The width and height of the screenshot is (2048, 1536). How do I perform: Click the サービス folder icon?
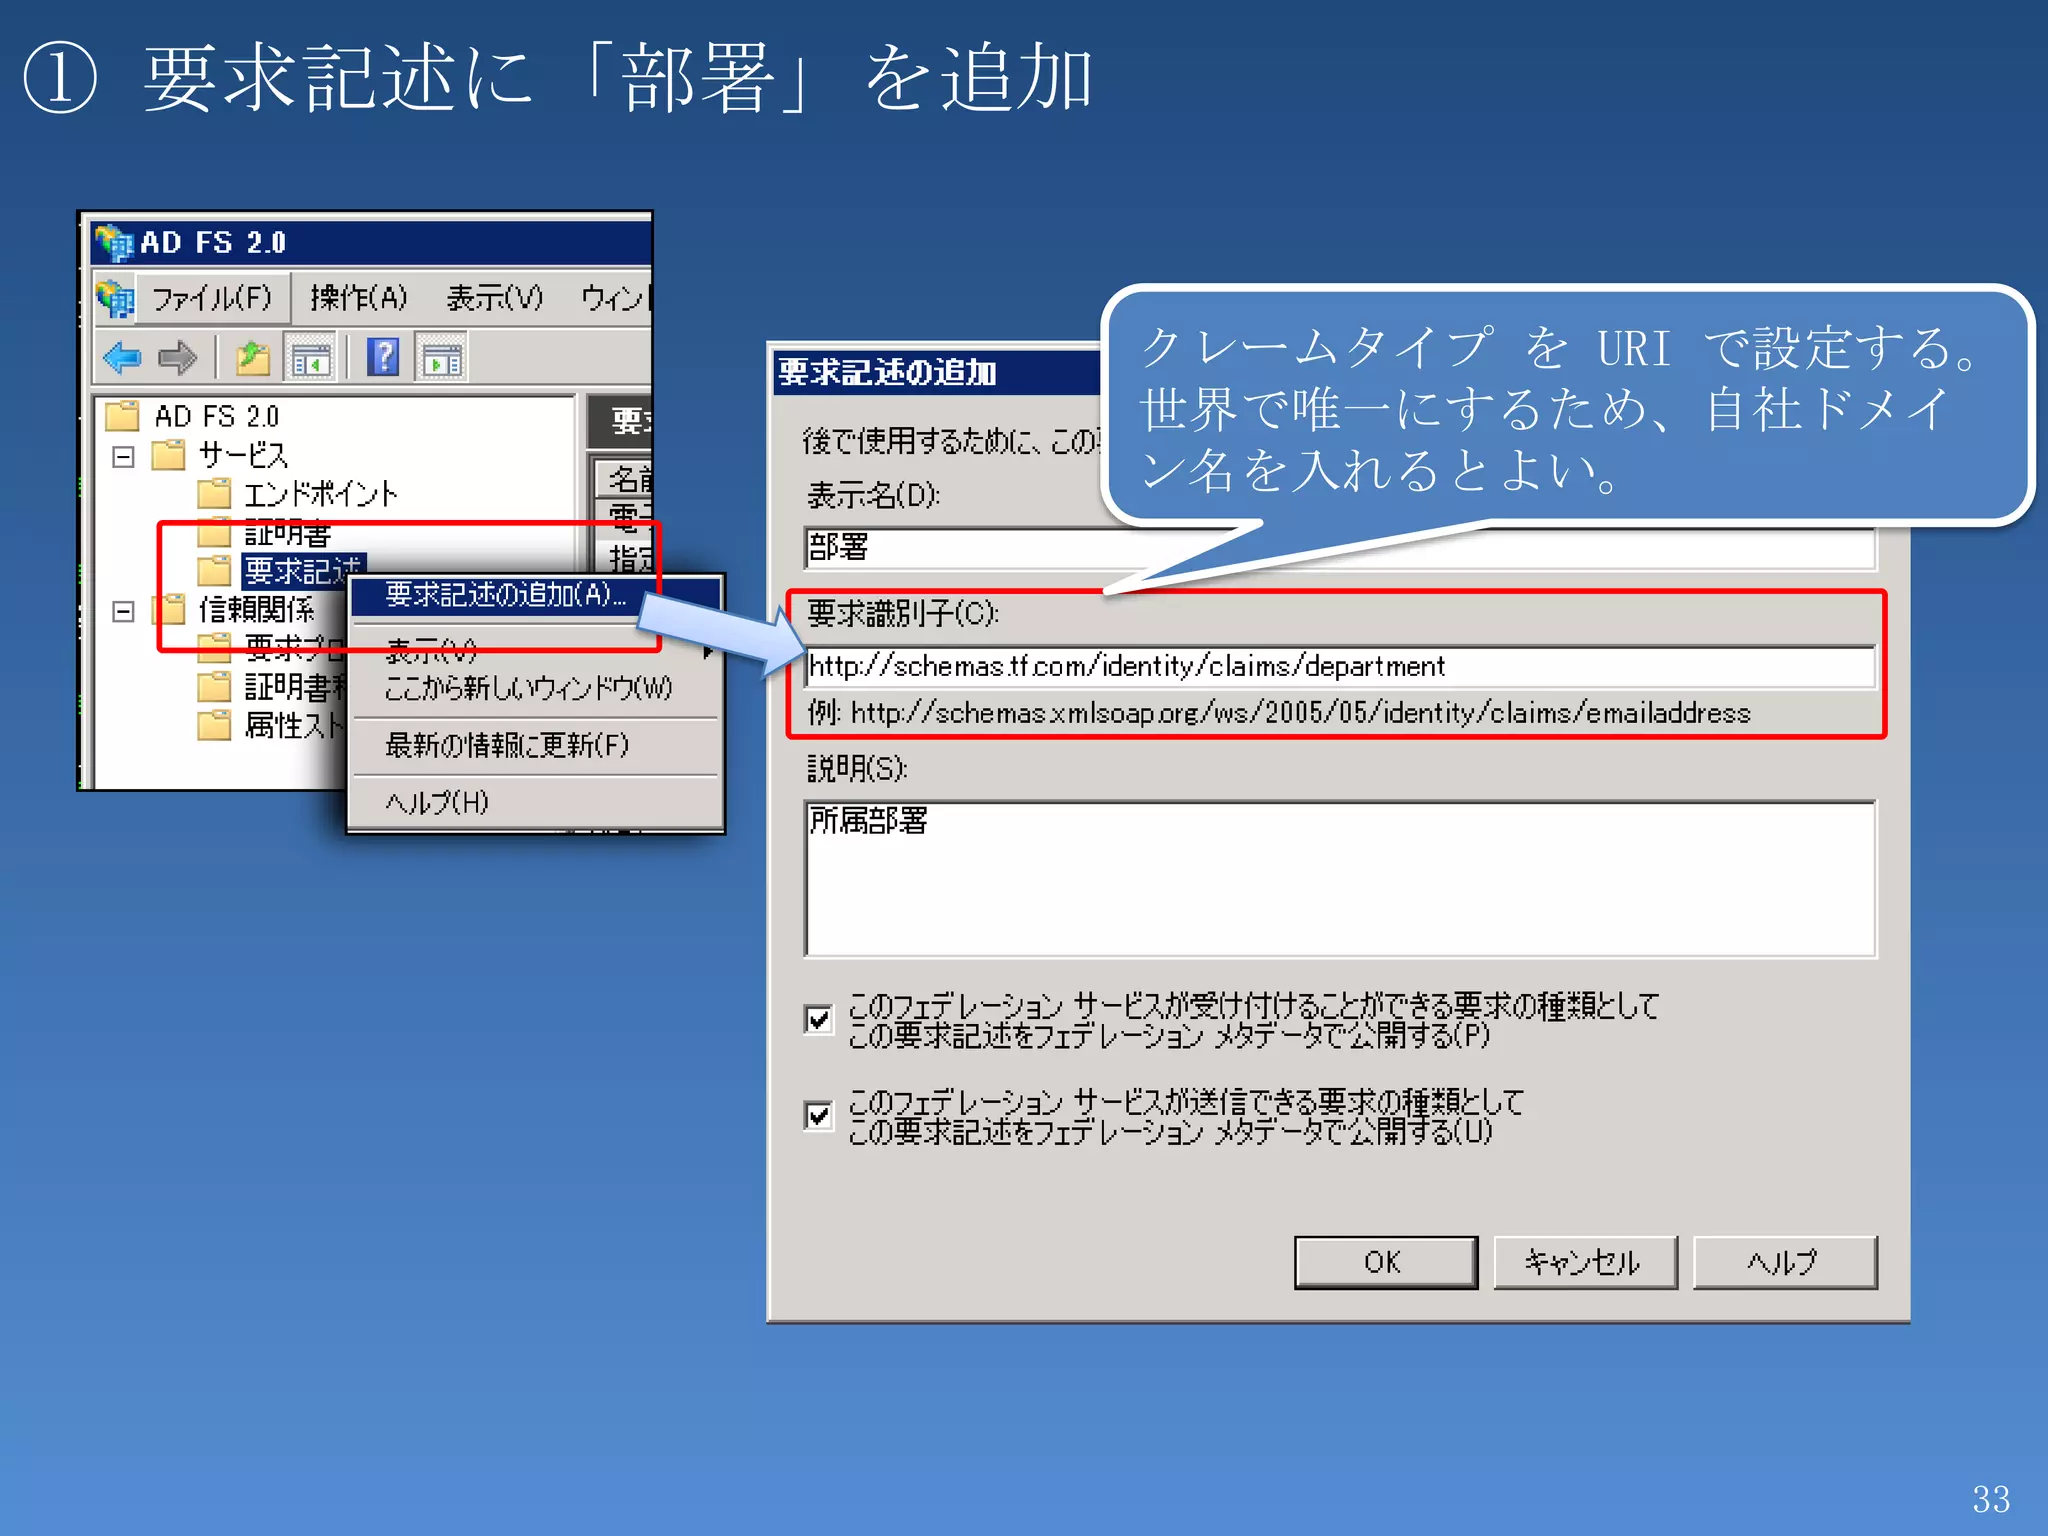(x=168, y=454)
